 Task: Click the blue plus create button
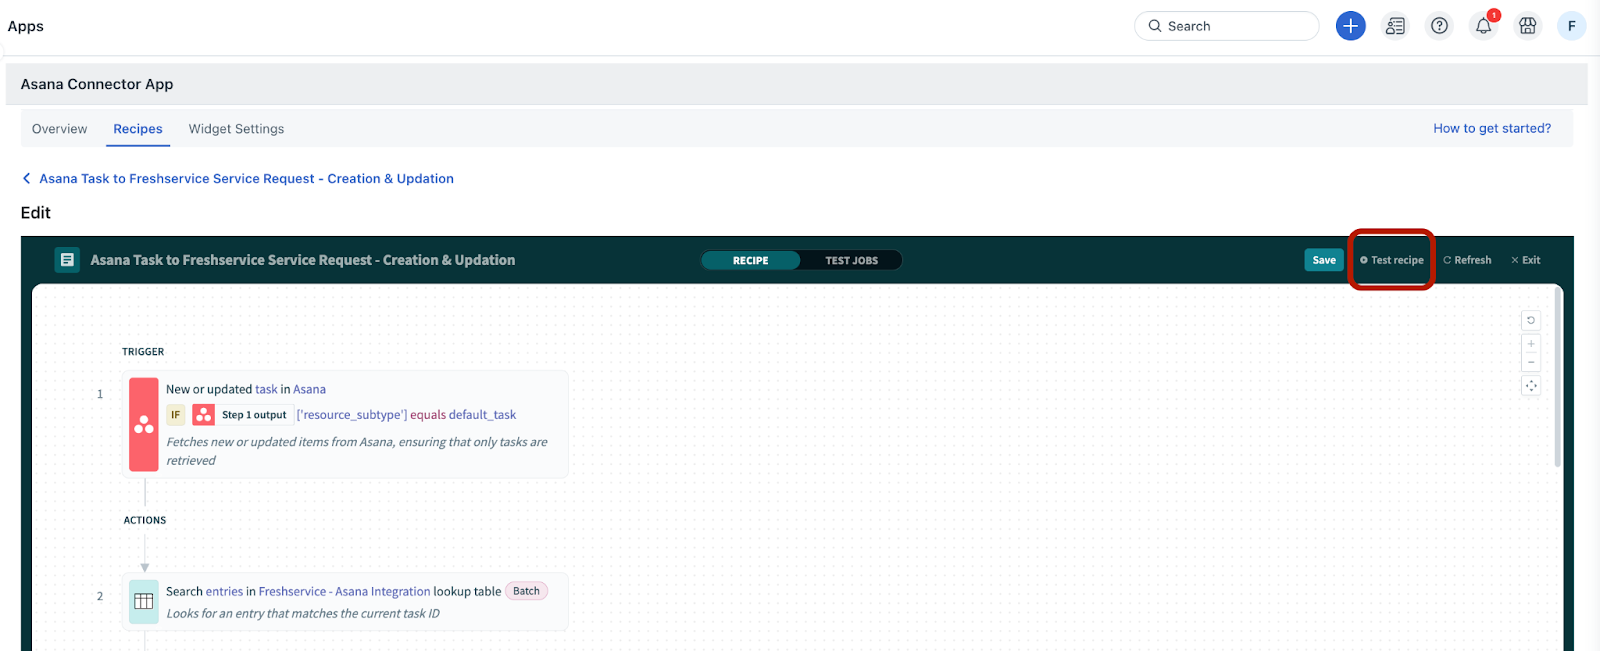tap(1350, 26)
